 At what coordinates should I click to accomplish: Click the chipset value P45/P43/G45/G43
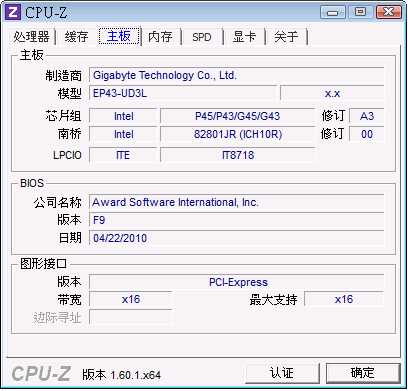click(x=237, y=116)
